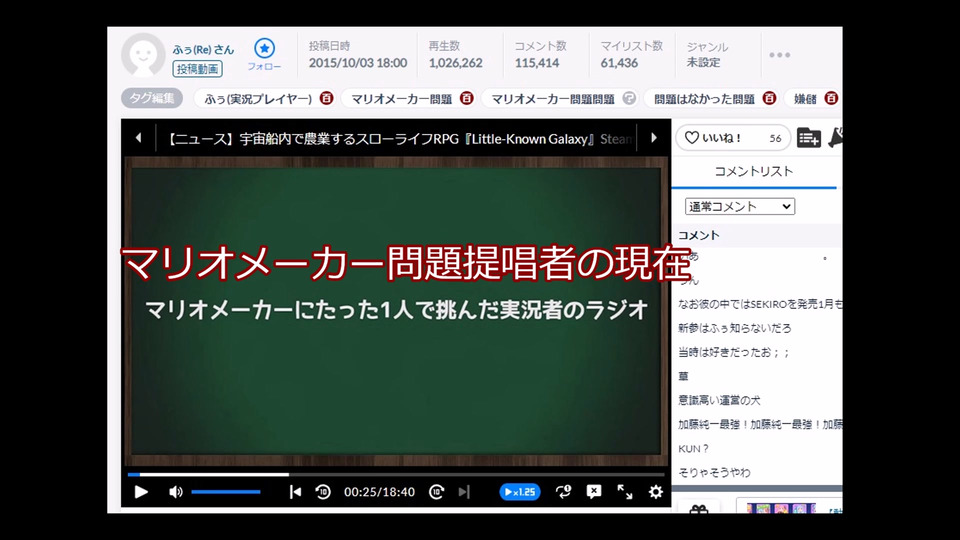
Task: Open the ふぅ(実況プレイヤー) tag
Action: tap(258, 99)
